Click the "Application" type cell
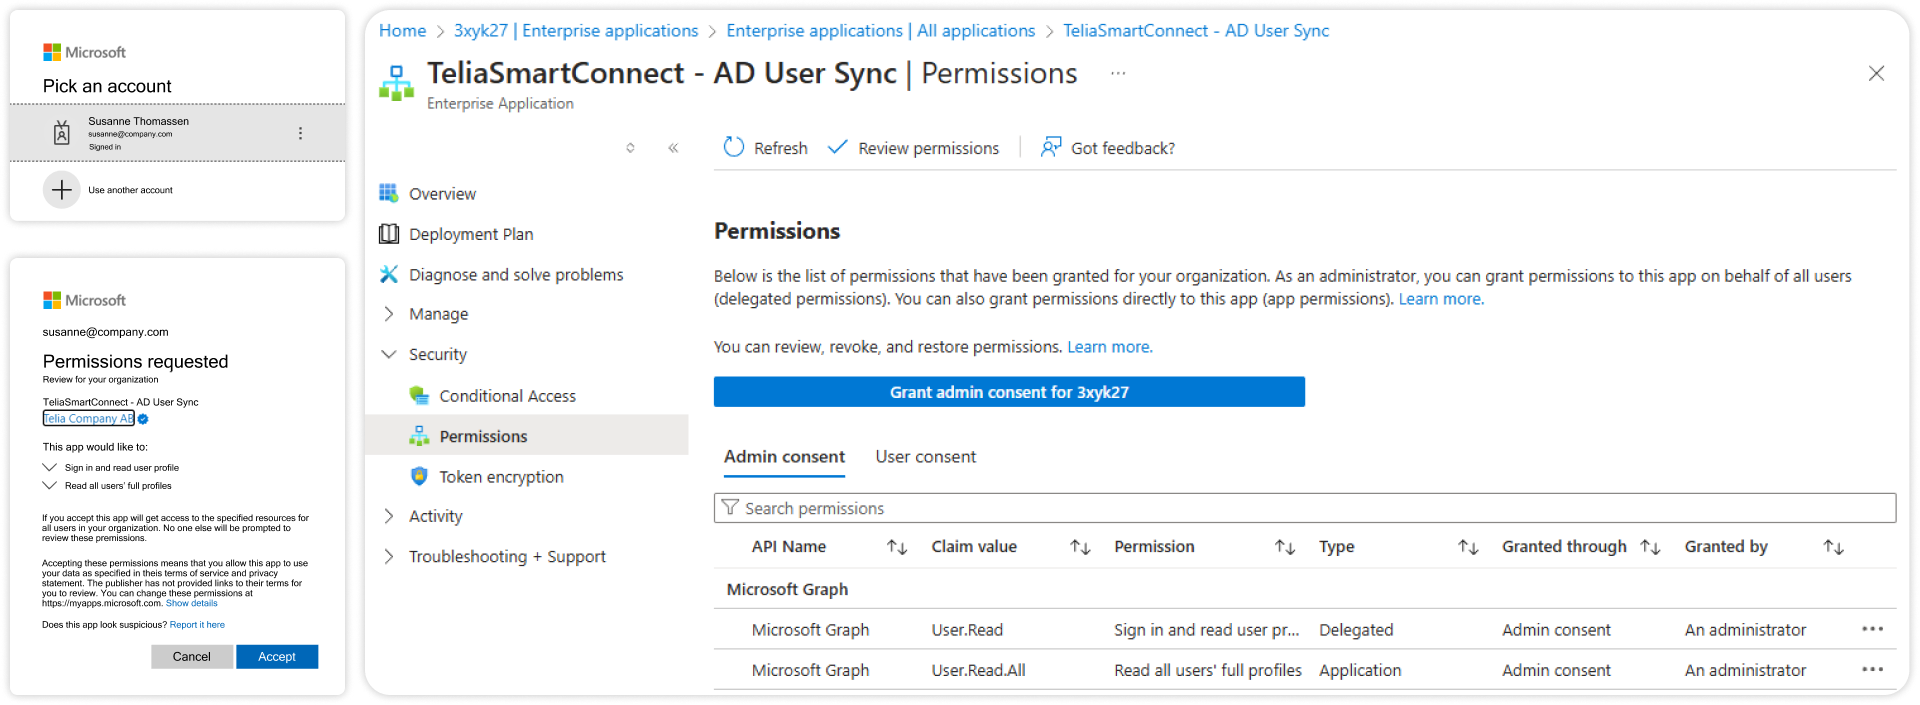The image size is (1920, 705). pos(1360,670)
